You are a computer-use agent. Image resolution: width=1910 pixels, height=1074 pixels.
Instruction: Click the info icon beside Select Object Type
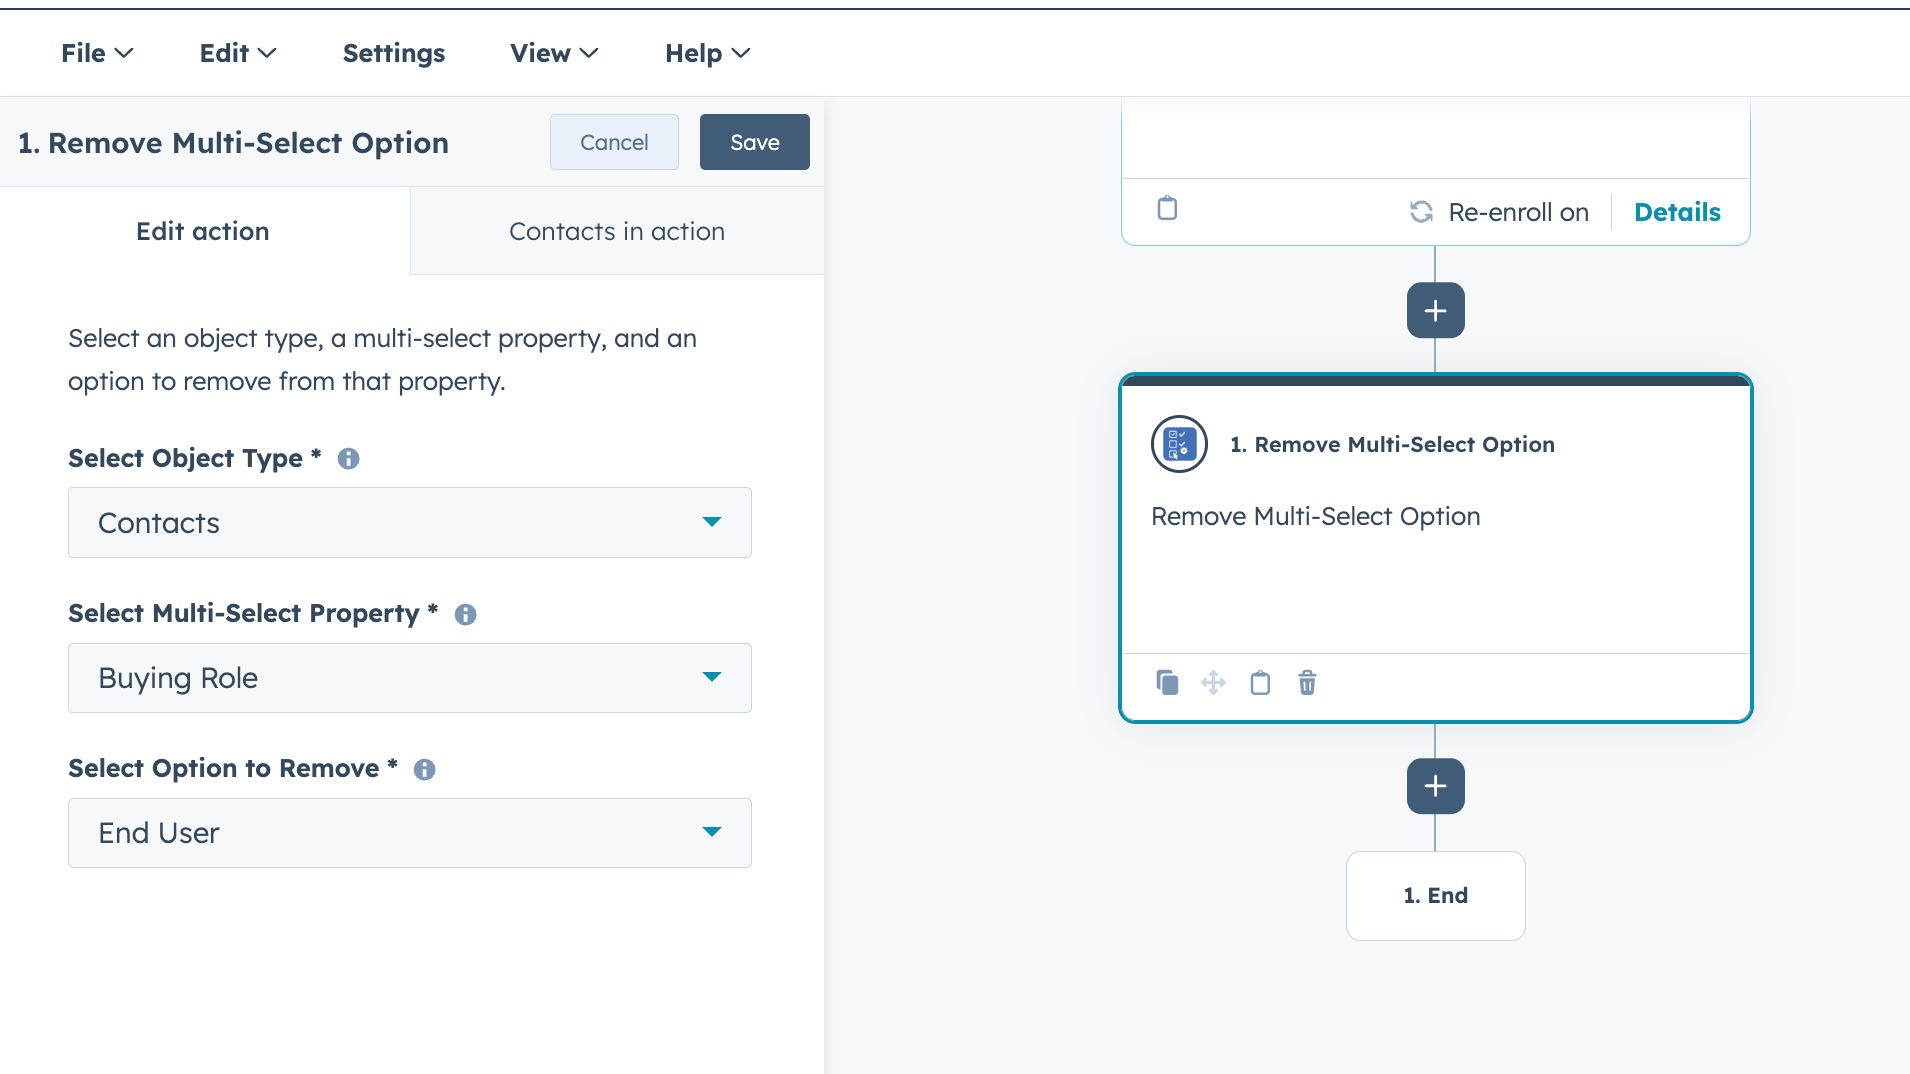(x=348, y=458)
